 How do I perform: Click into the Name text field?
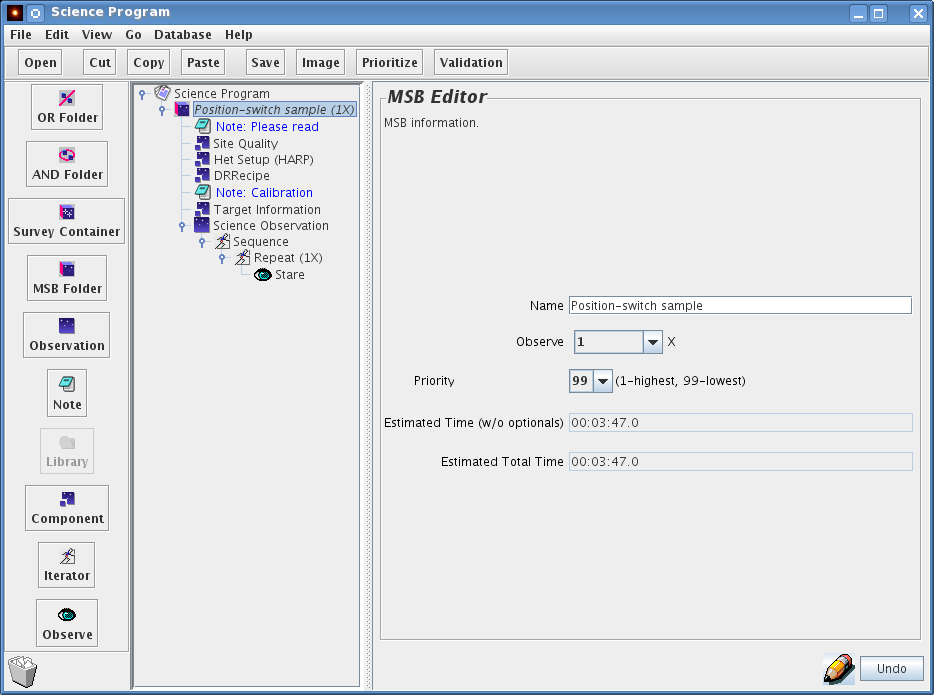739,306
